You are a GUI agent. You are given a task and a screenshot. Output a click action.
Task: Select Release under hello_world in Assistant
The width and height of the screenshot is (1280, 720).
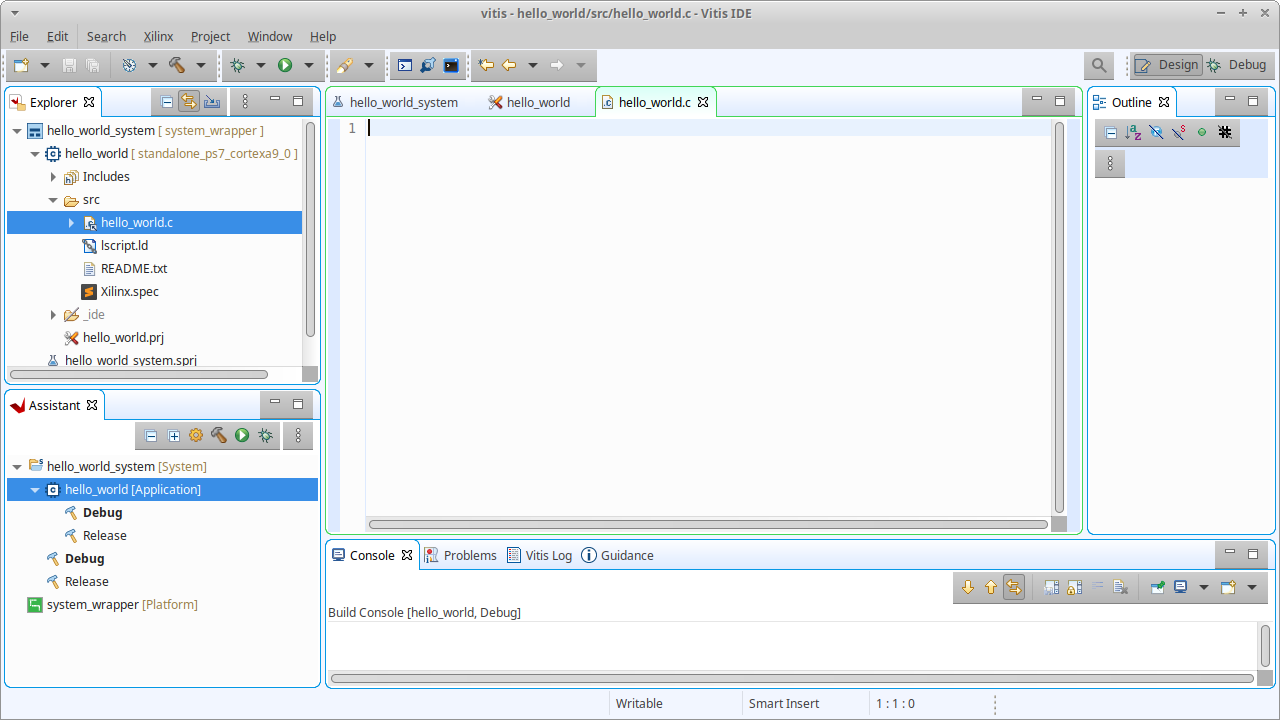(104, 535)
